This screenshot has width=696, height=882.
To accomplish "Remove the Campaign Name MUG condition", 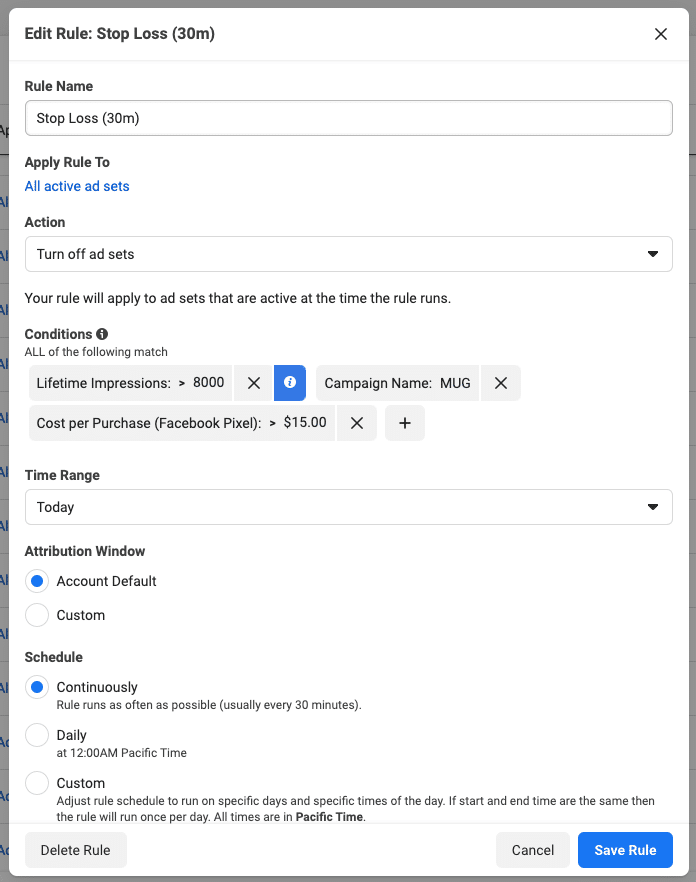I will click(x=501, y=383).
